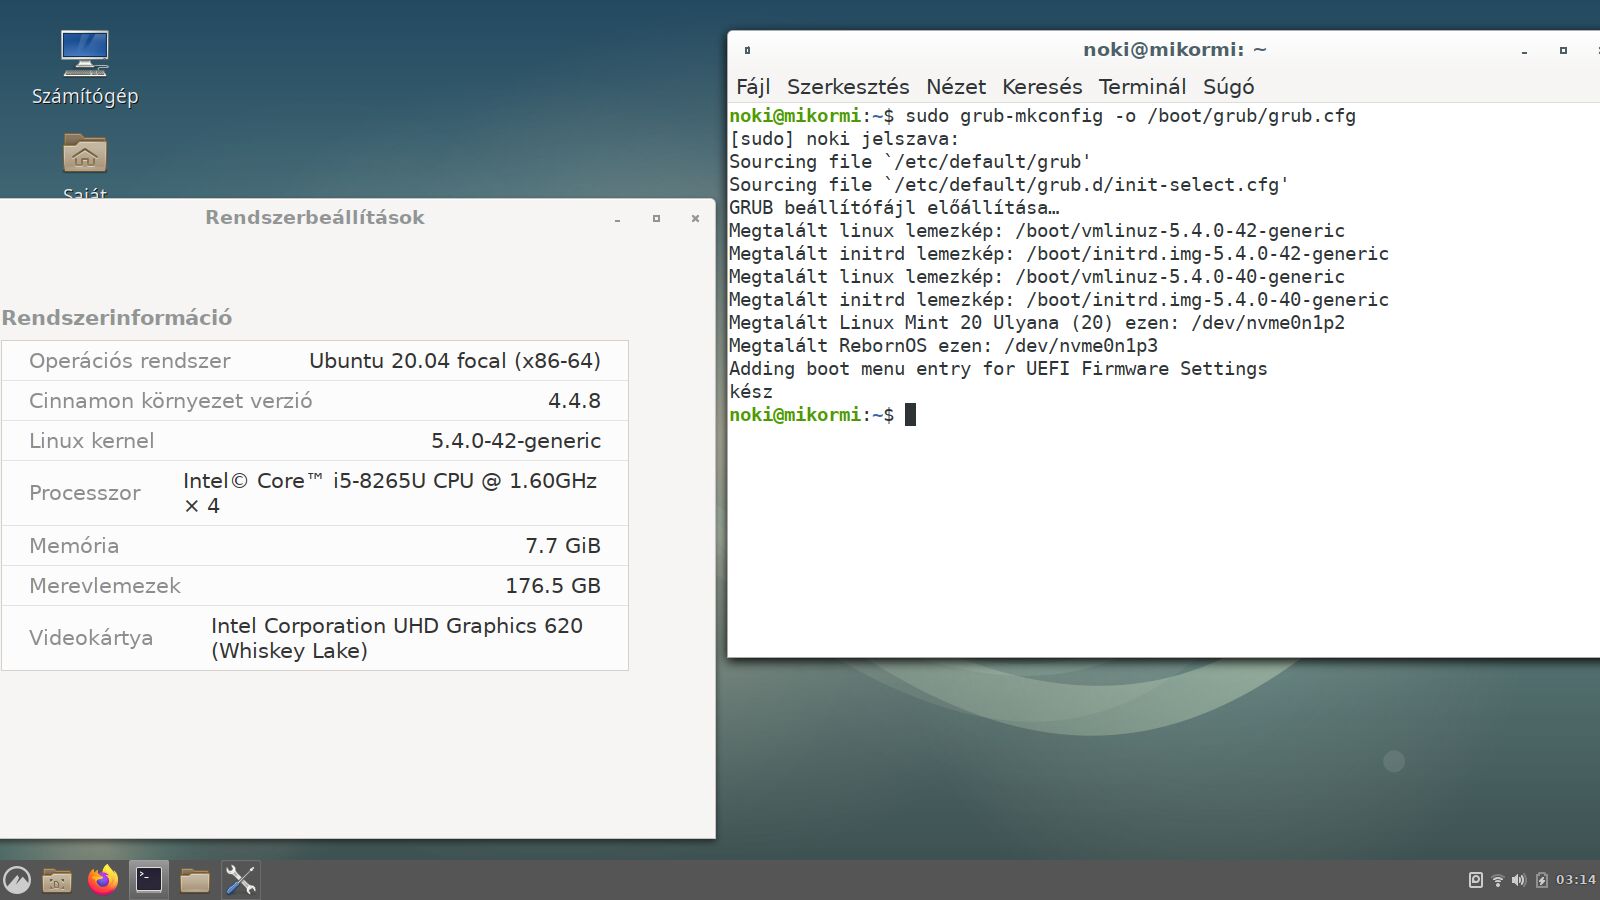The image size is (1600, 900).
Task: Click the Linux Mint 20 Ulyana line
Action: [x=1037, y=323]
